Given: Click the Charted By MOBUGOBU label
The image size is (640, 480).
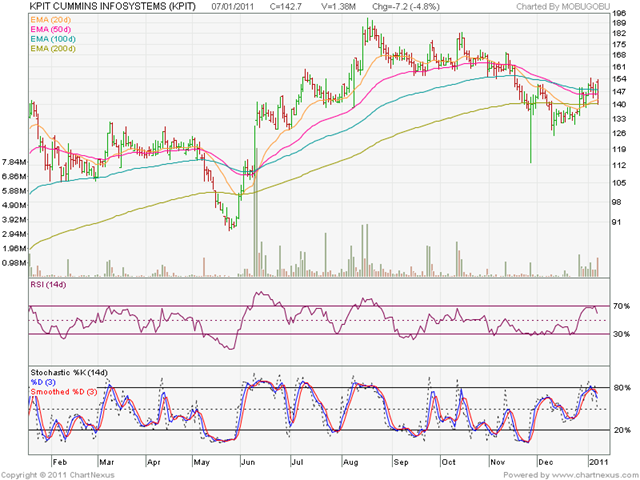Looking at the screenshot, I should pyautogui.click(x=563, y=7).
